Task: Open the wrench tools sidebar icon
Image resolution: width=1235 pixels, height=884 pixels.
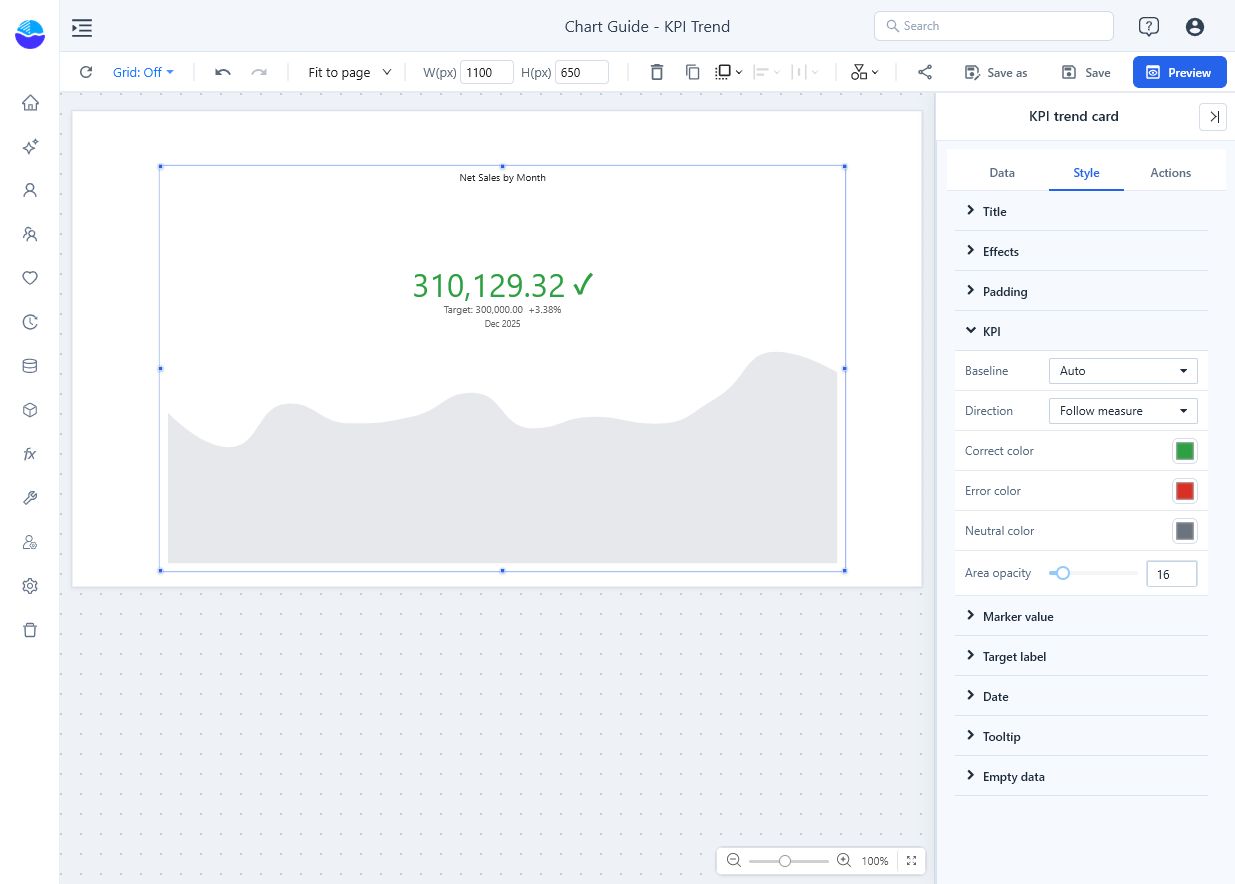Action: coord(30,498)
